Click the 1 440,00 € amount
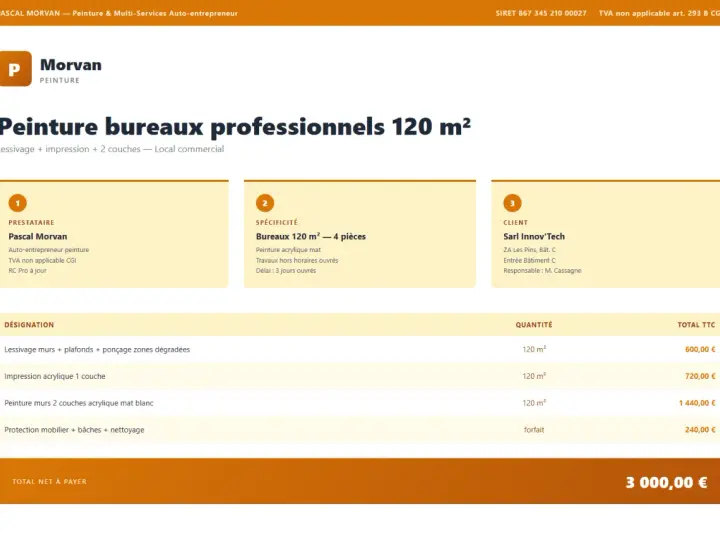The image size is (720, 540). click(x=697, y=403)
